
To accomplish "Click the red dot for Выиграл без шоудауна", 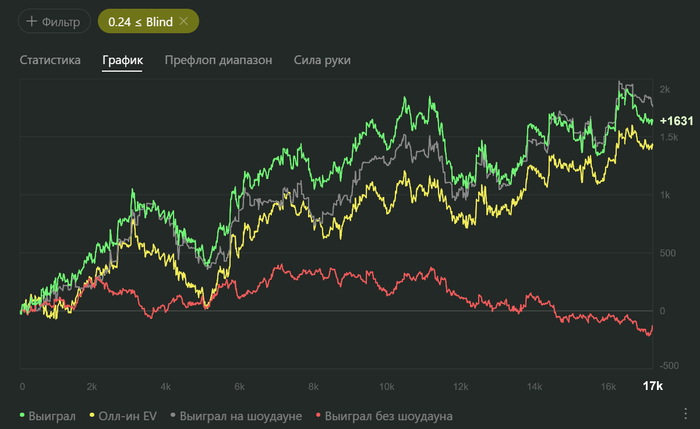I will (x=320, y=415).
